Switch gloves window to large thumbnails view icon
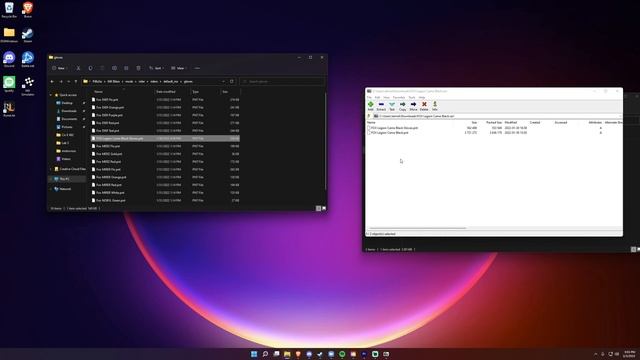Viewport: 640px width, 360px height. point(324,208)
